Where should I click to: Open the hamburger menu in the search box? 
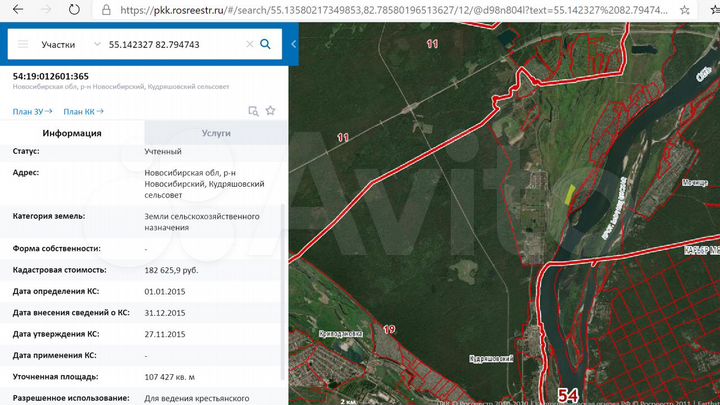23,44
